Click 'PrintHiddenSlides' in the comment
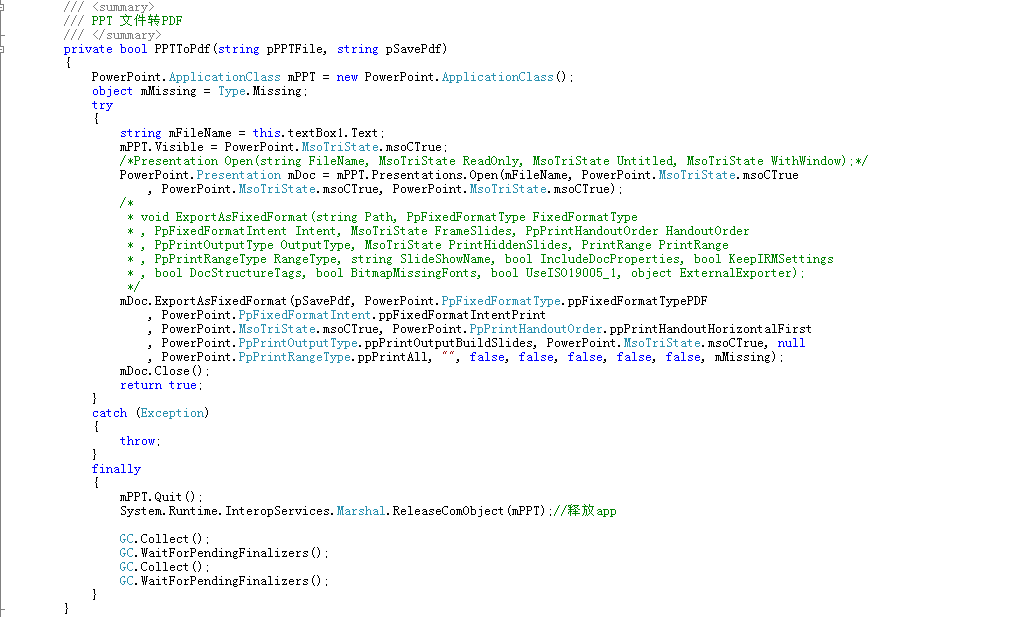 pyautogui.click(x=508, y=245)
